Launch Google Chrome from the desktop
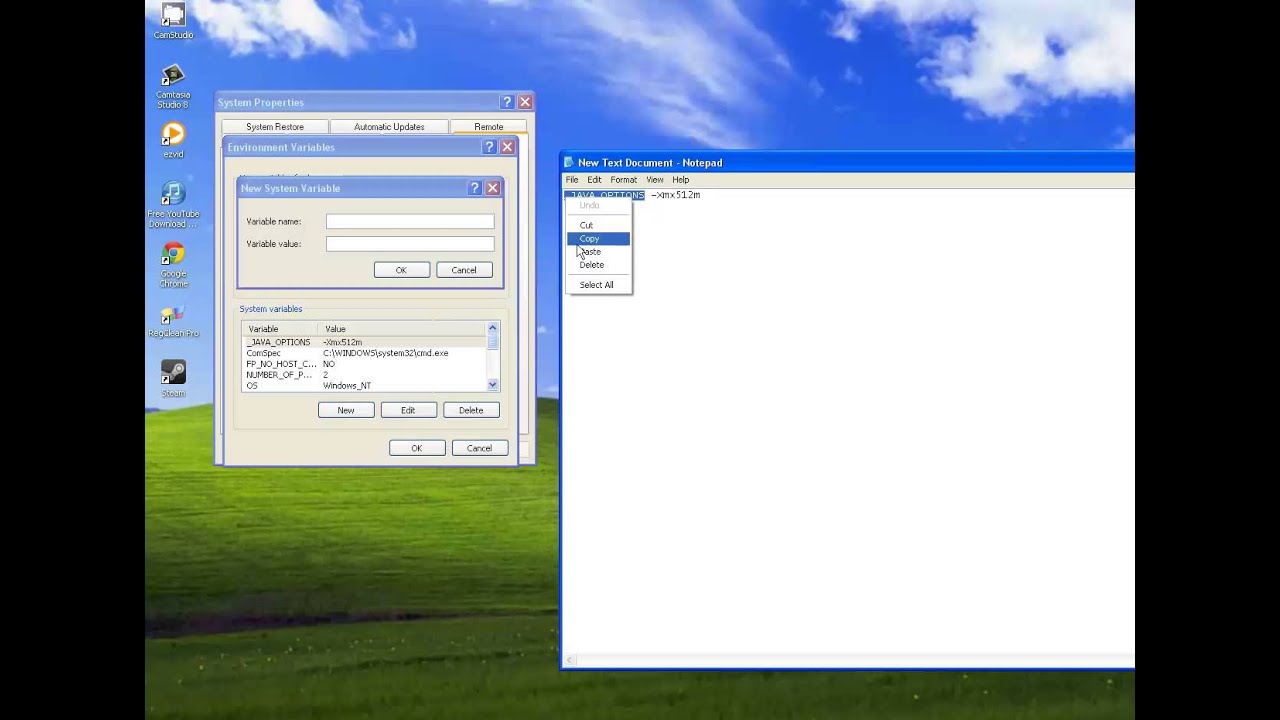Screen dimensions: 1280x720 click(x=173, y=265)
